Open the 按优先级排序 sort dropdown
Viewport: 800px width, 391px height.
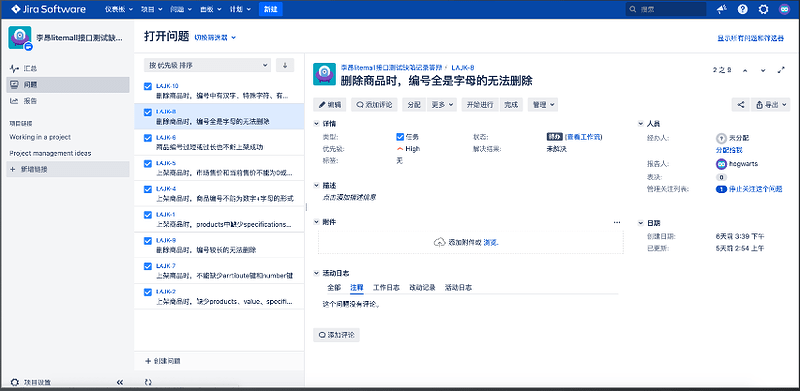point(208,65)
